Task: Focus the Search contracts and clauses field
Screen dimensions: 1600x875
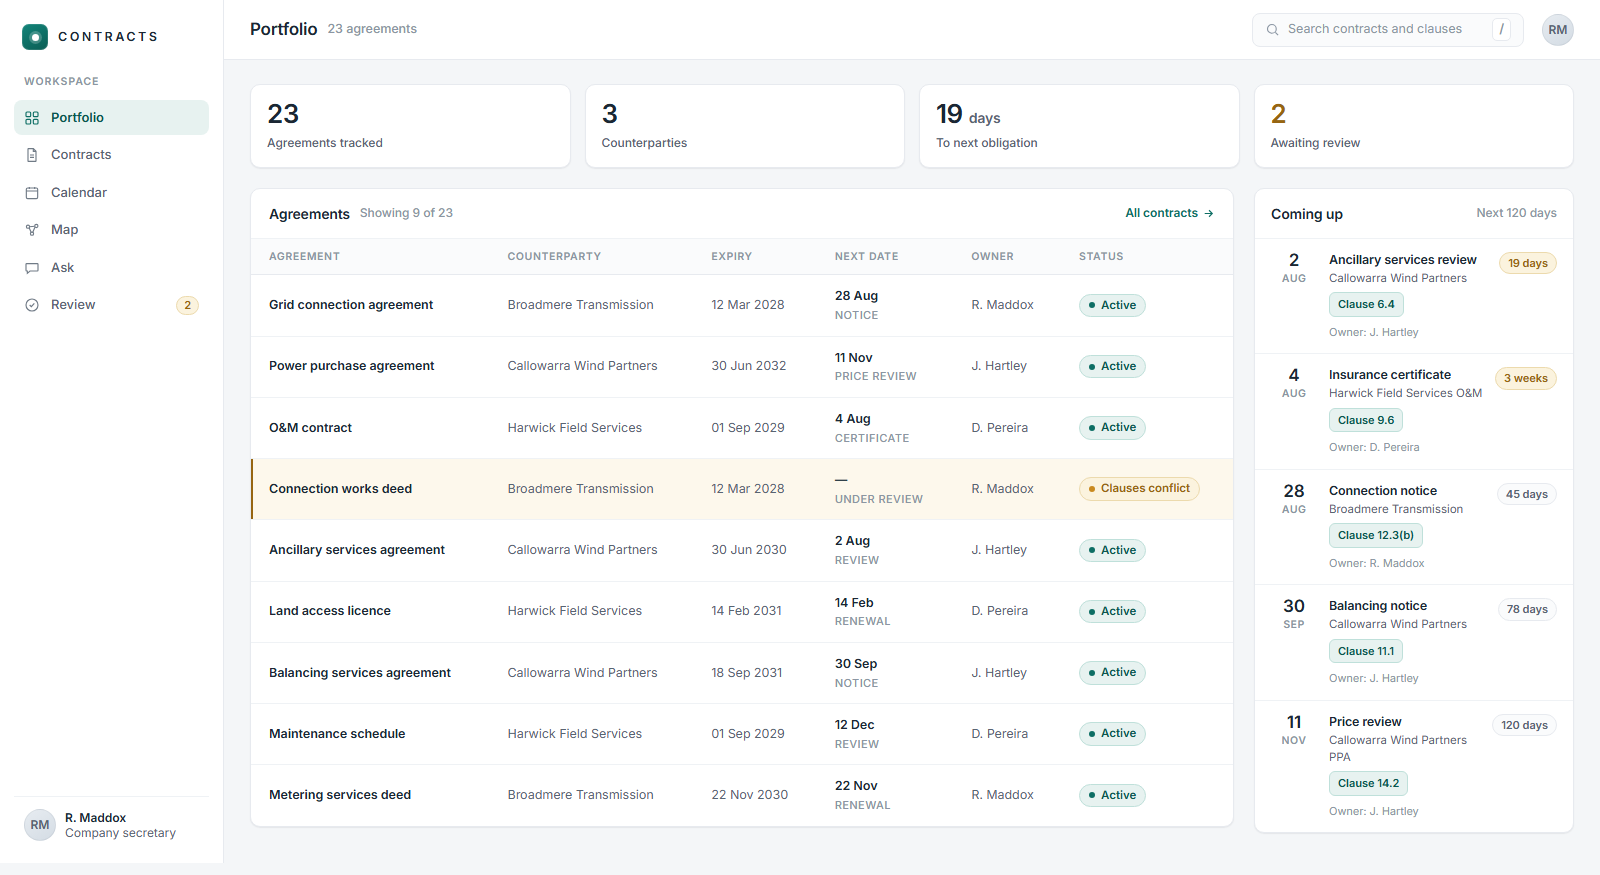Action: pos(1387,30)
